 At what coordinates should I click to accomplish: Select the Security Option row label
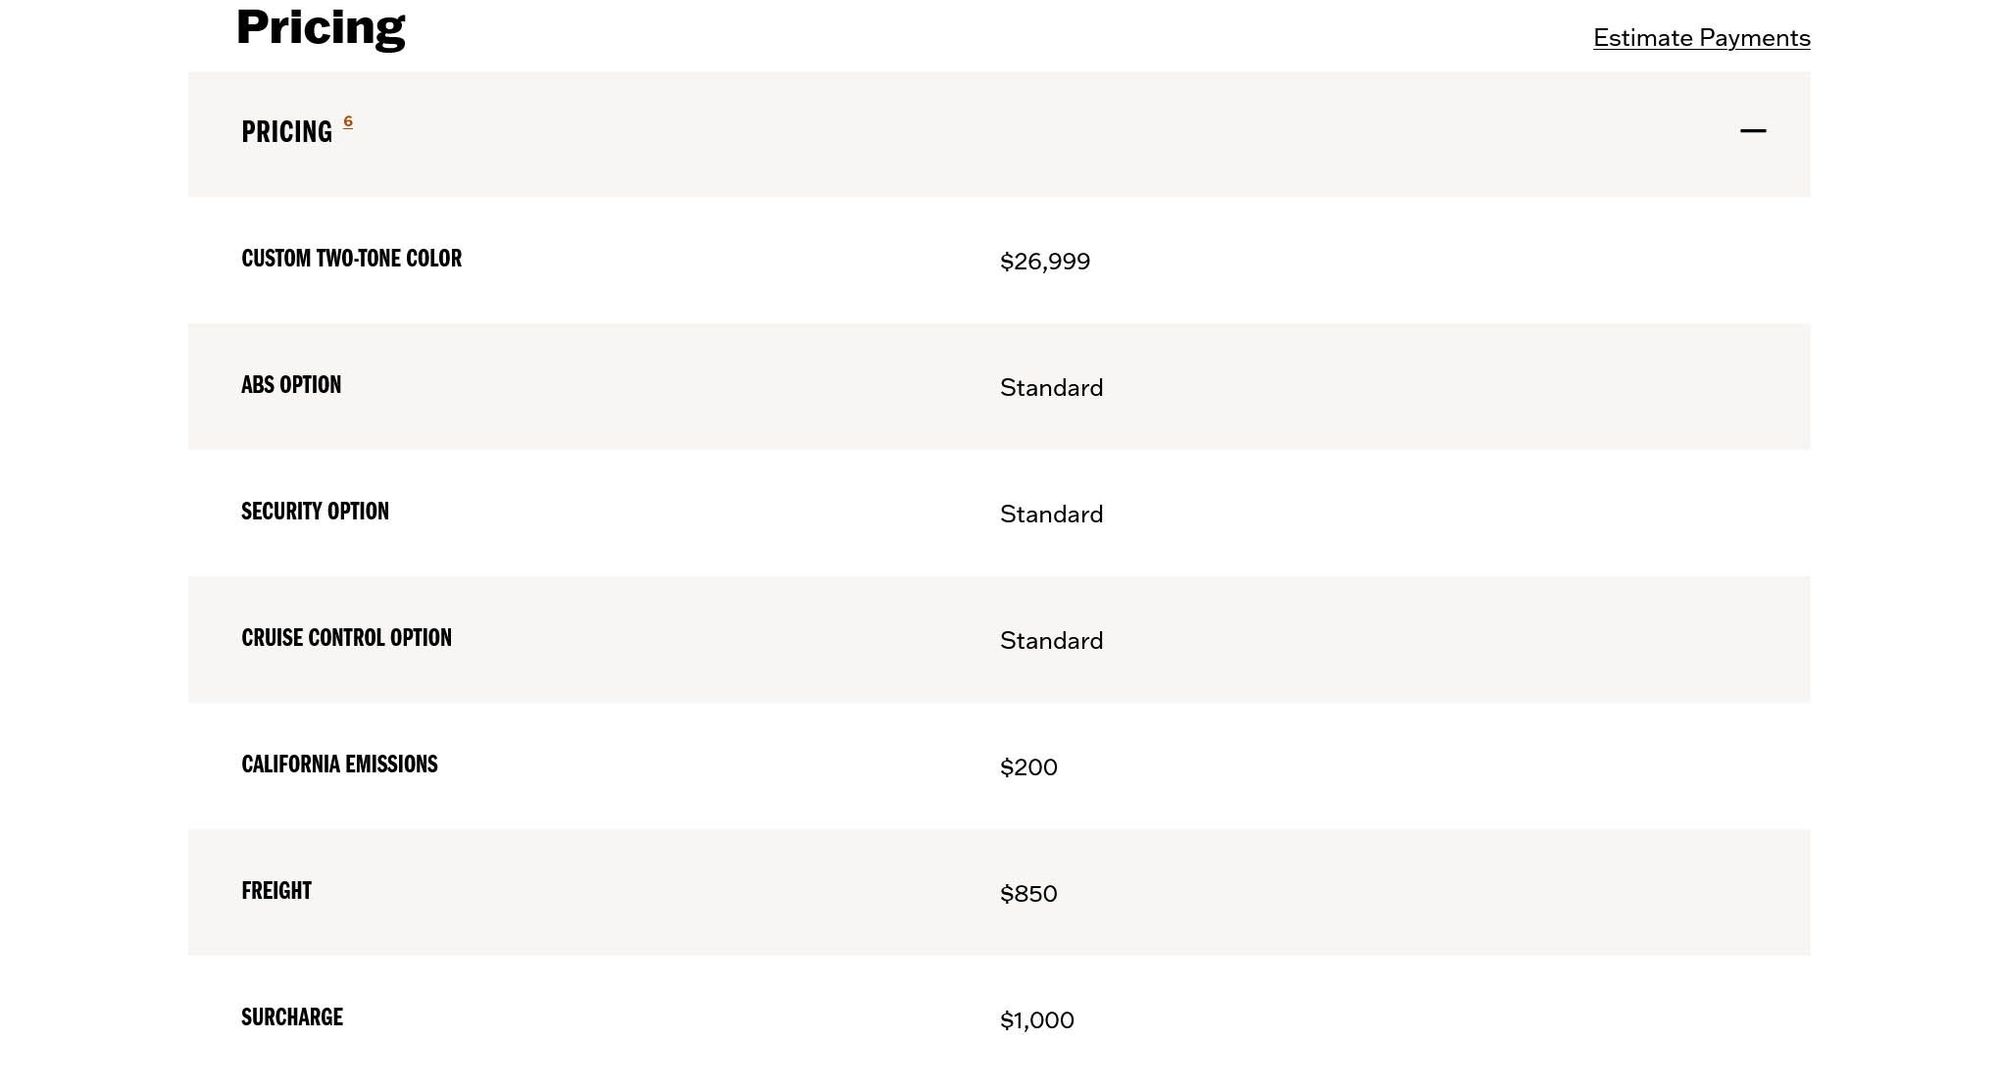315,512
